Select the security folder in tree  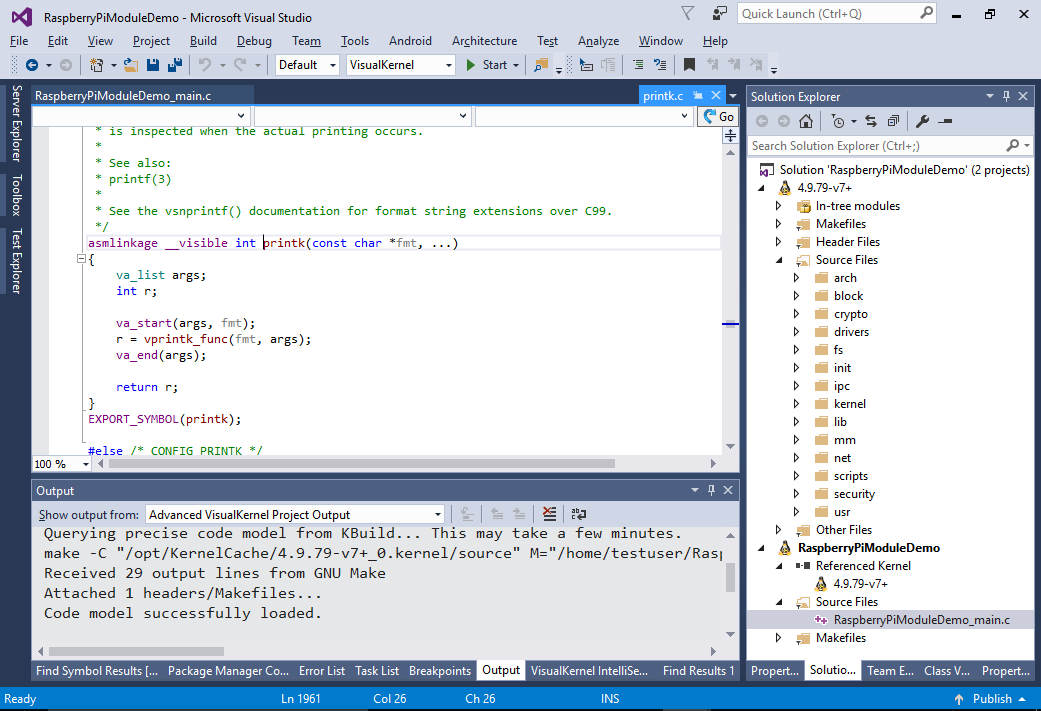click(854, 494)
